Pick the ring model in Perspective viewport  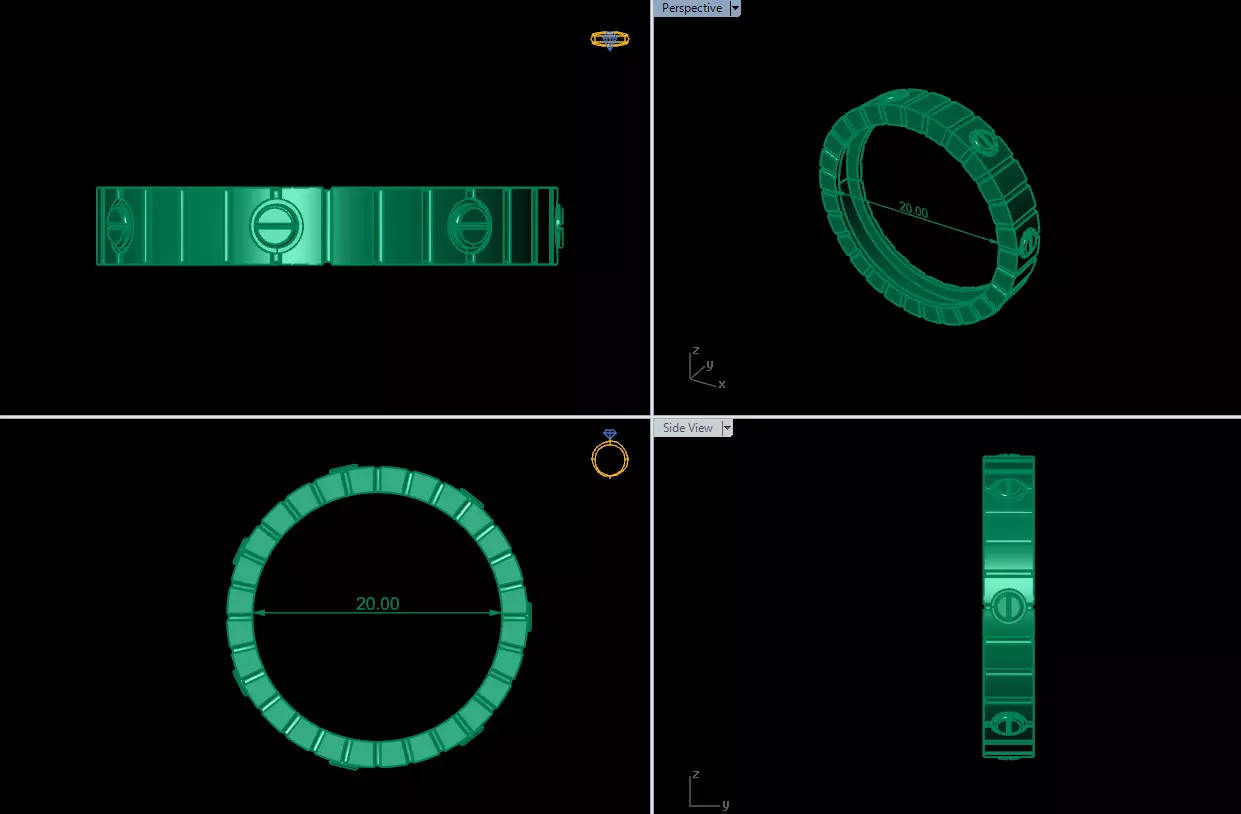(930, 207)
